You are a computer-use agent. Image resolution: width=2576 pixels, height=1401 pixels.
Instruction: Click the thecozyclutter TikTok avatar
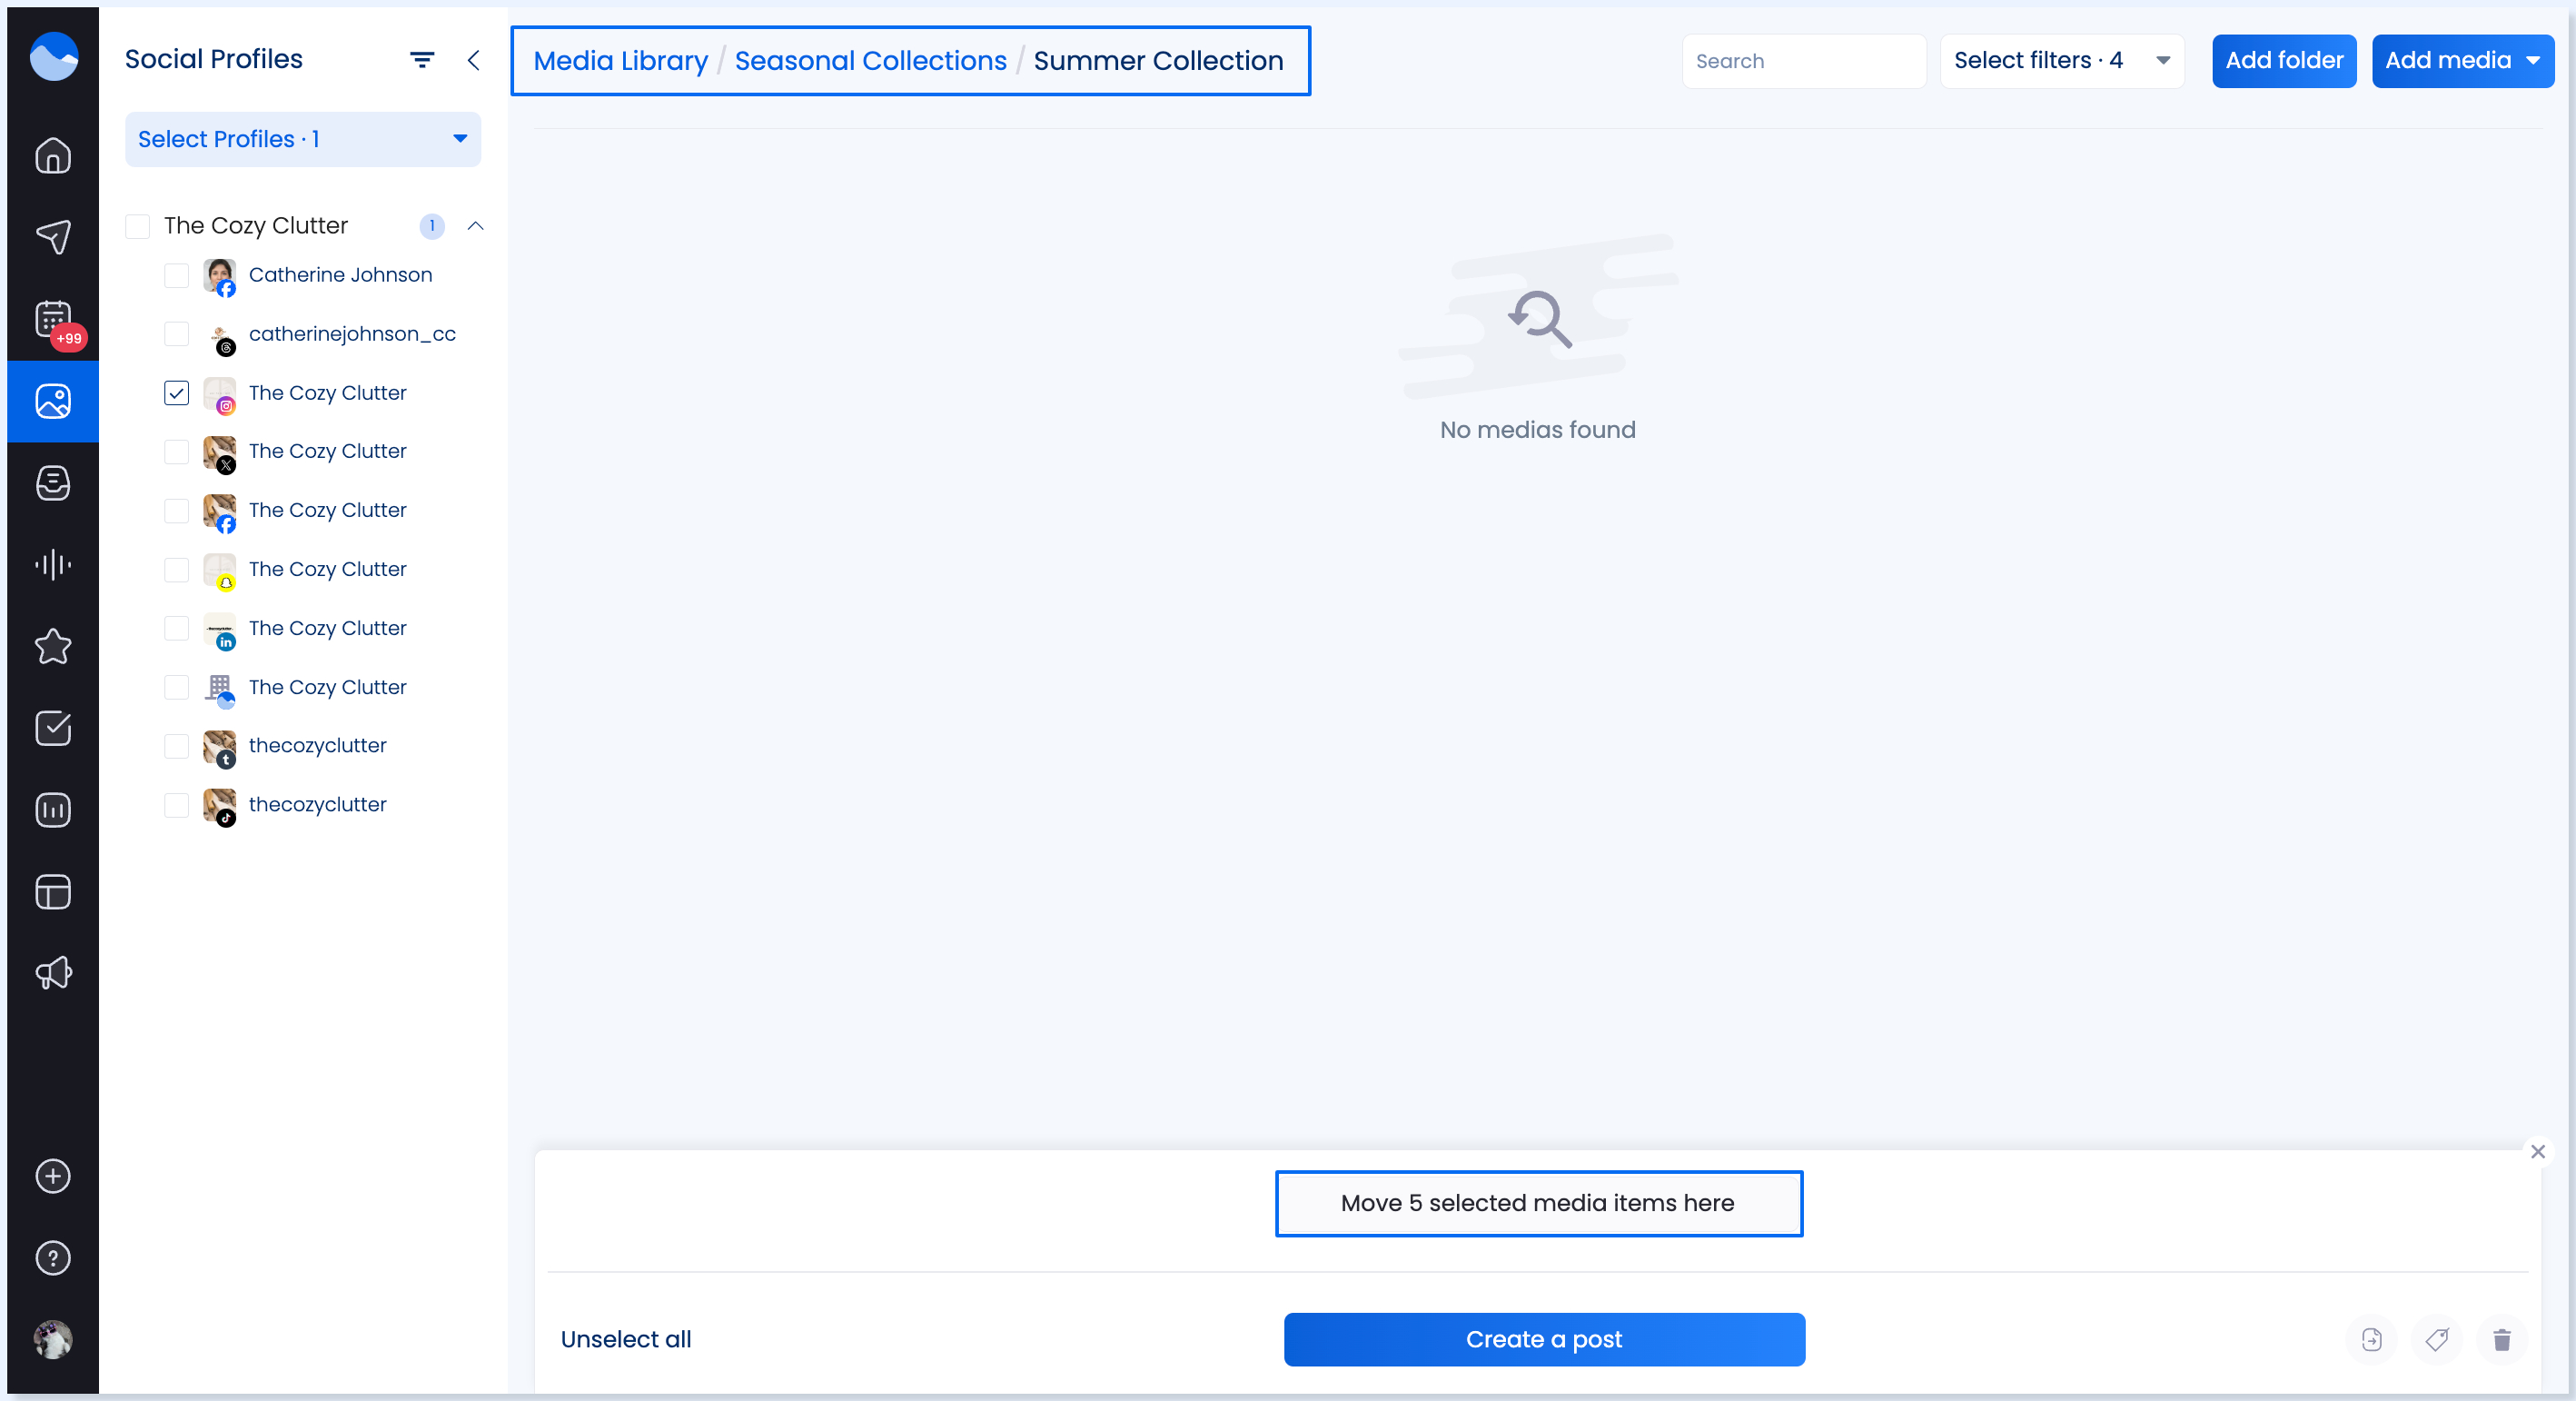pos(219,806)
